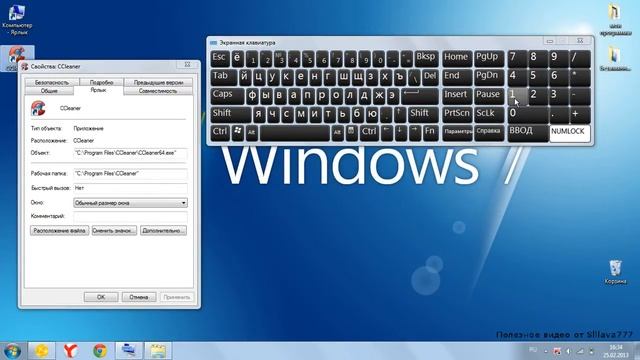The height and width of the screenshot is (360, 640).
Task: Select the Компьютер desktop shortcut
Action: [17, 20]
